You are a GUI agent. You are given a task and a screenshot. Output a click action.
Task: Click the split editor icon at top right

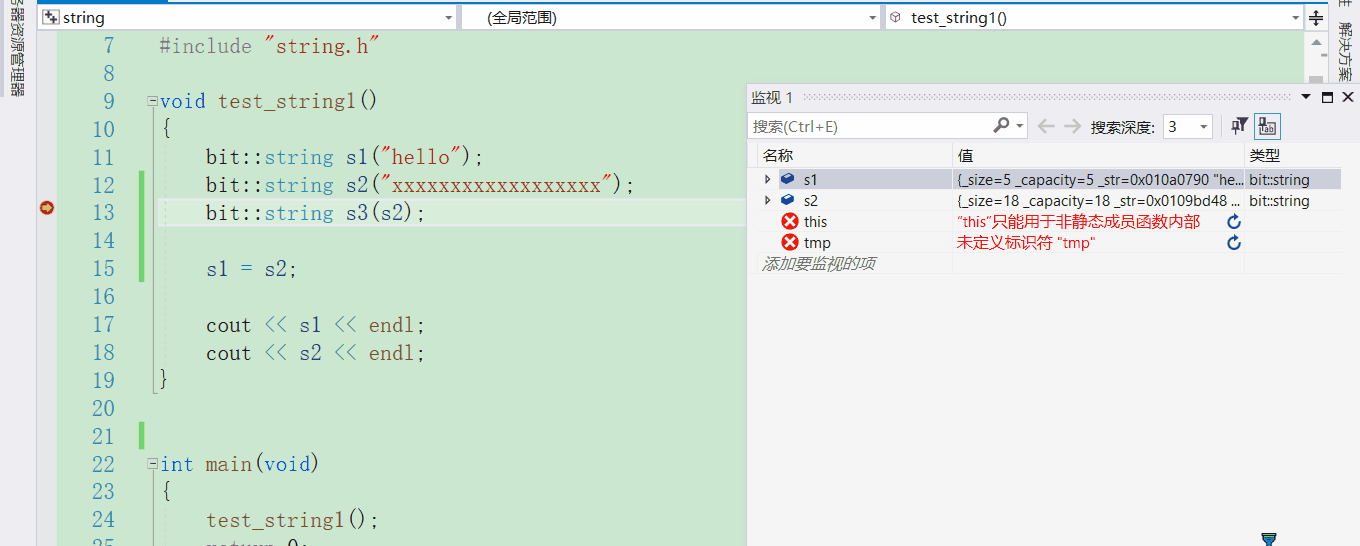(x=1316, y=18)
